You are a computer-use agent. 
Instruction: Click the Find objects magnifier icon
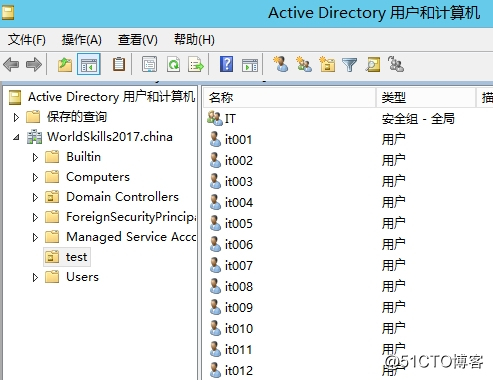point(373,64)
